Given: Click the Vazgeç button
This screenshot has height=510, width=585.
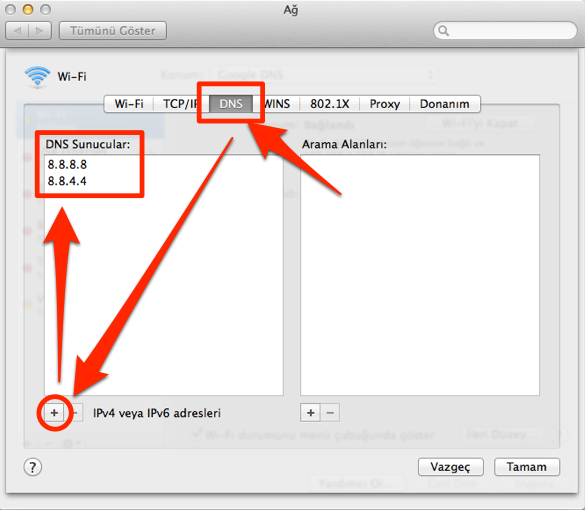Looking at the screenshot, I should point(451,467).
